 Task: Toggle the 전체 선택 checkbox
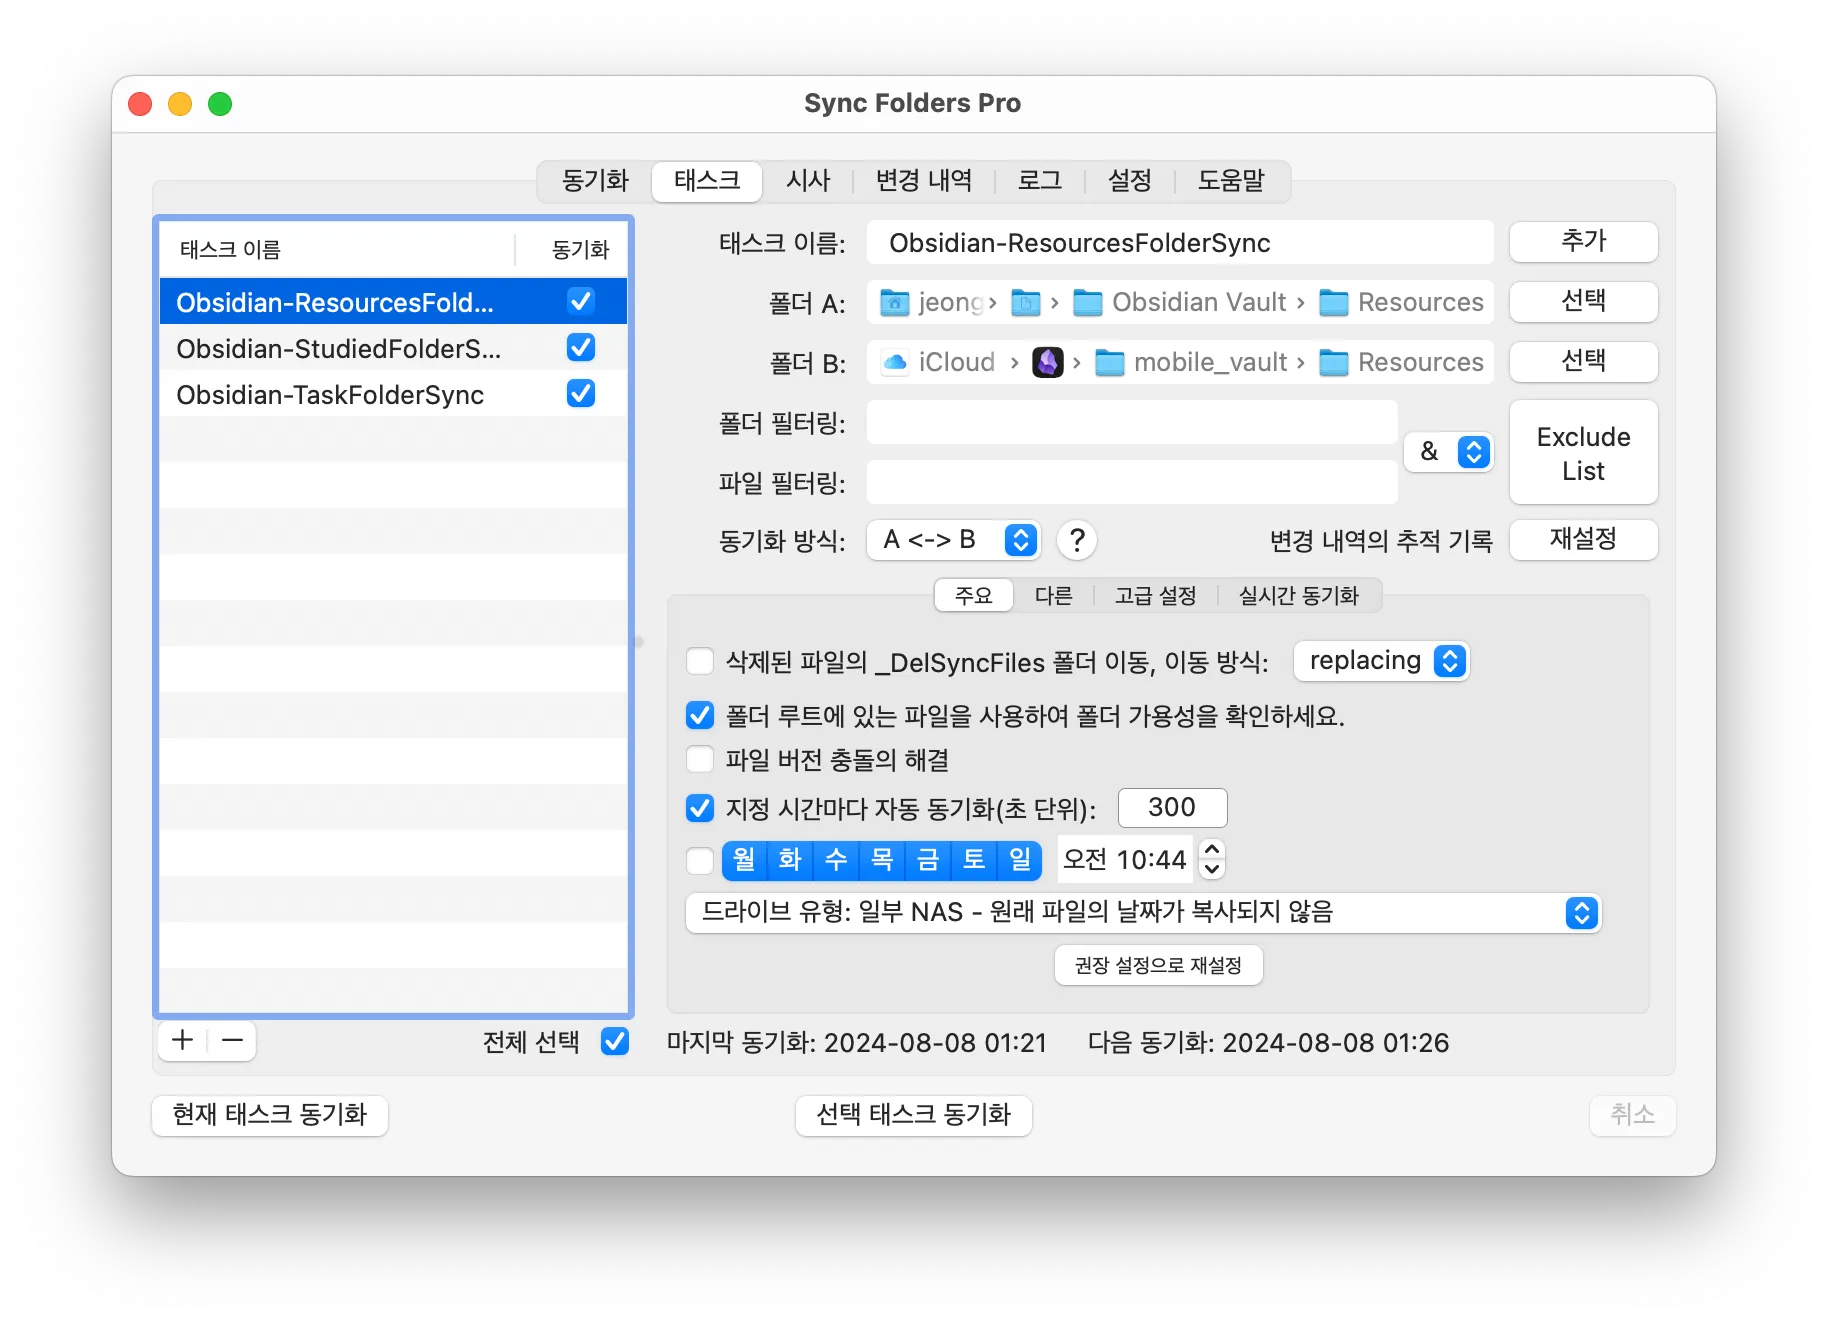[x=615, y=1041]
